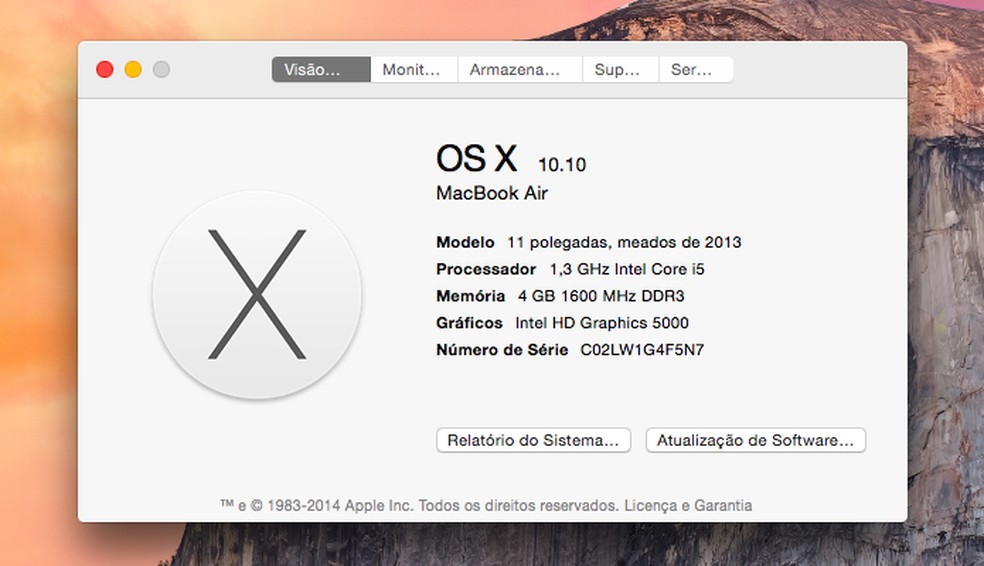Open the Armazena... tab

520,69
